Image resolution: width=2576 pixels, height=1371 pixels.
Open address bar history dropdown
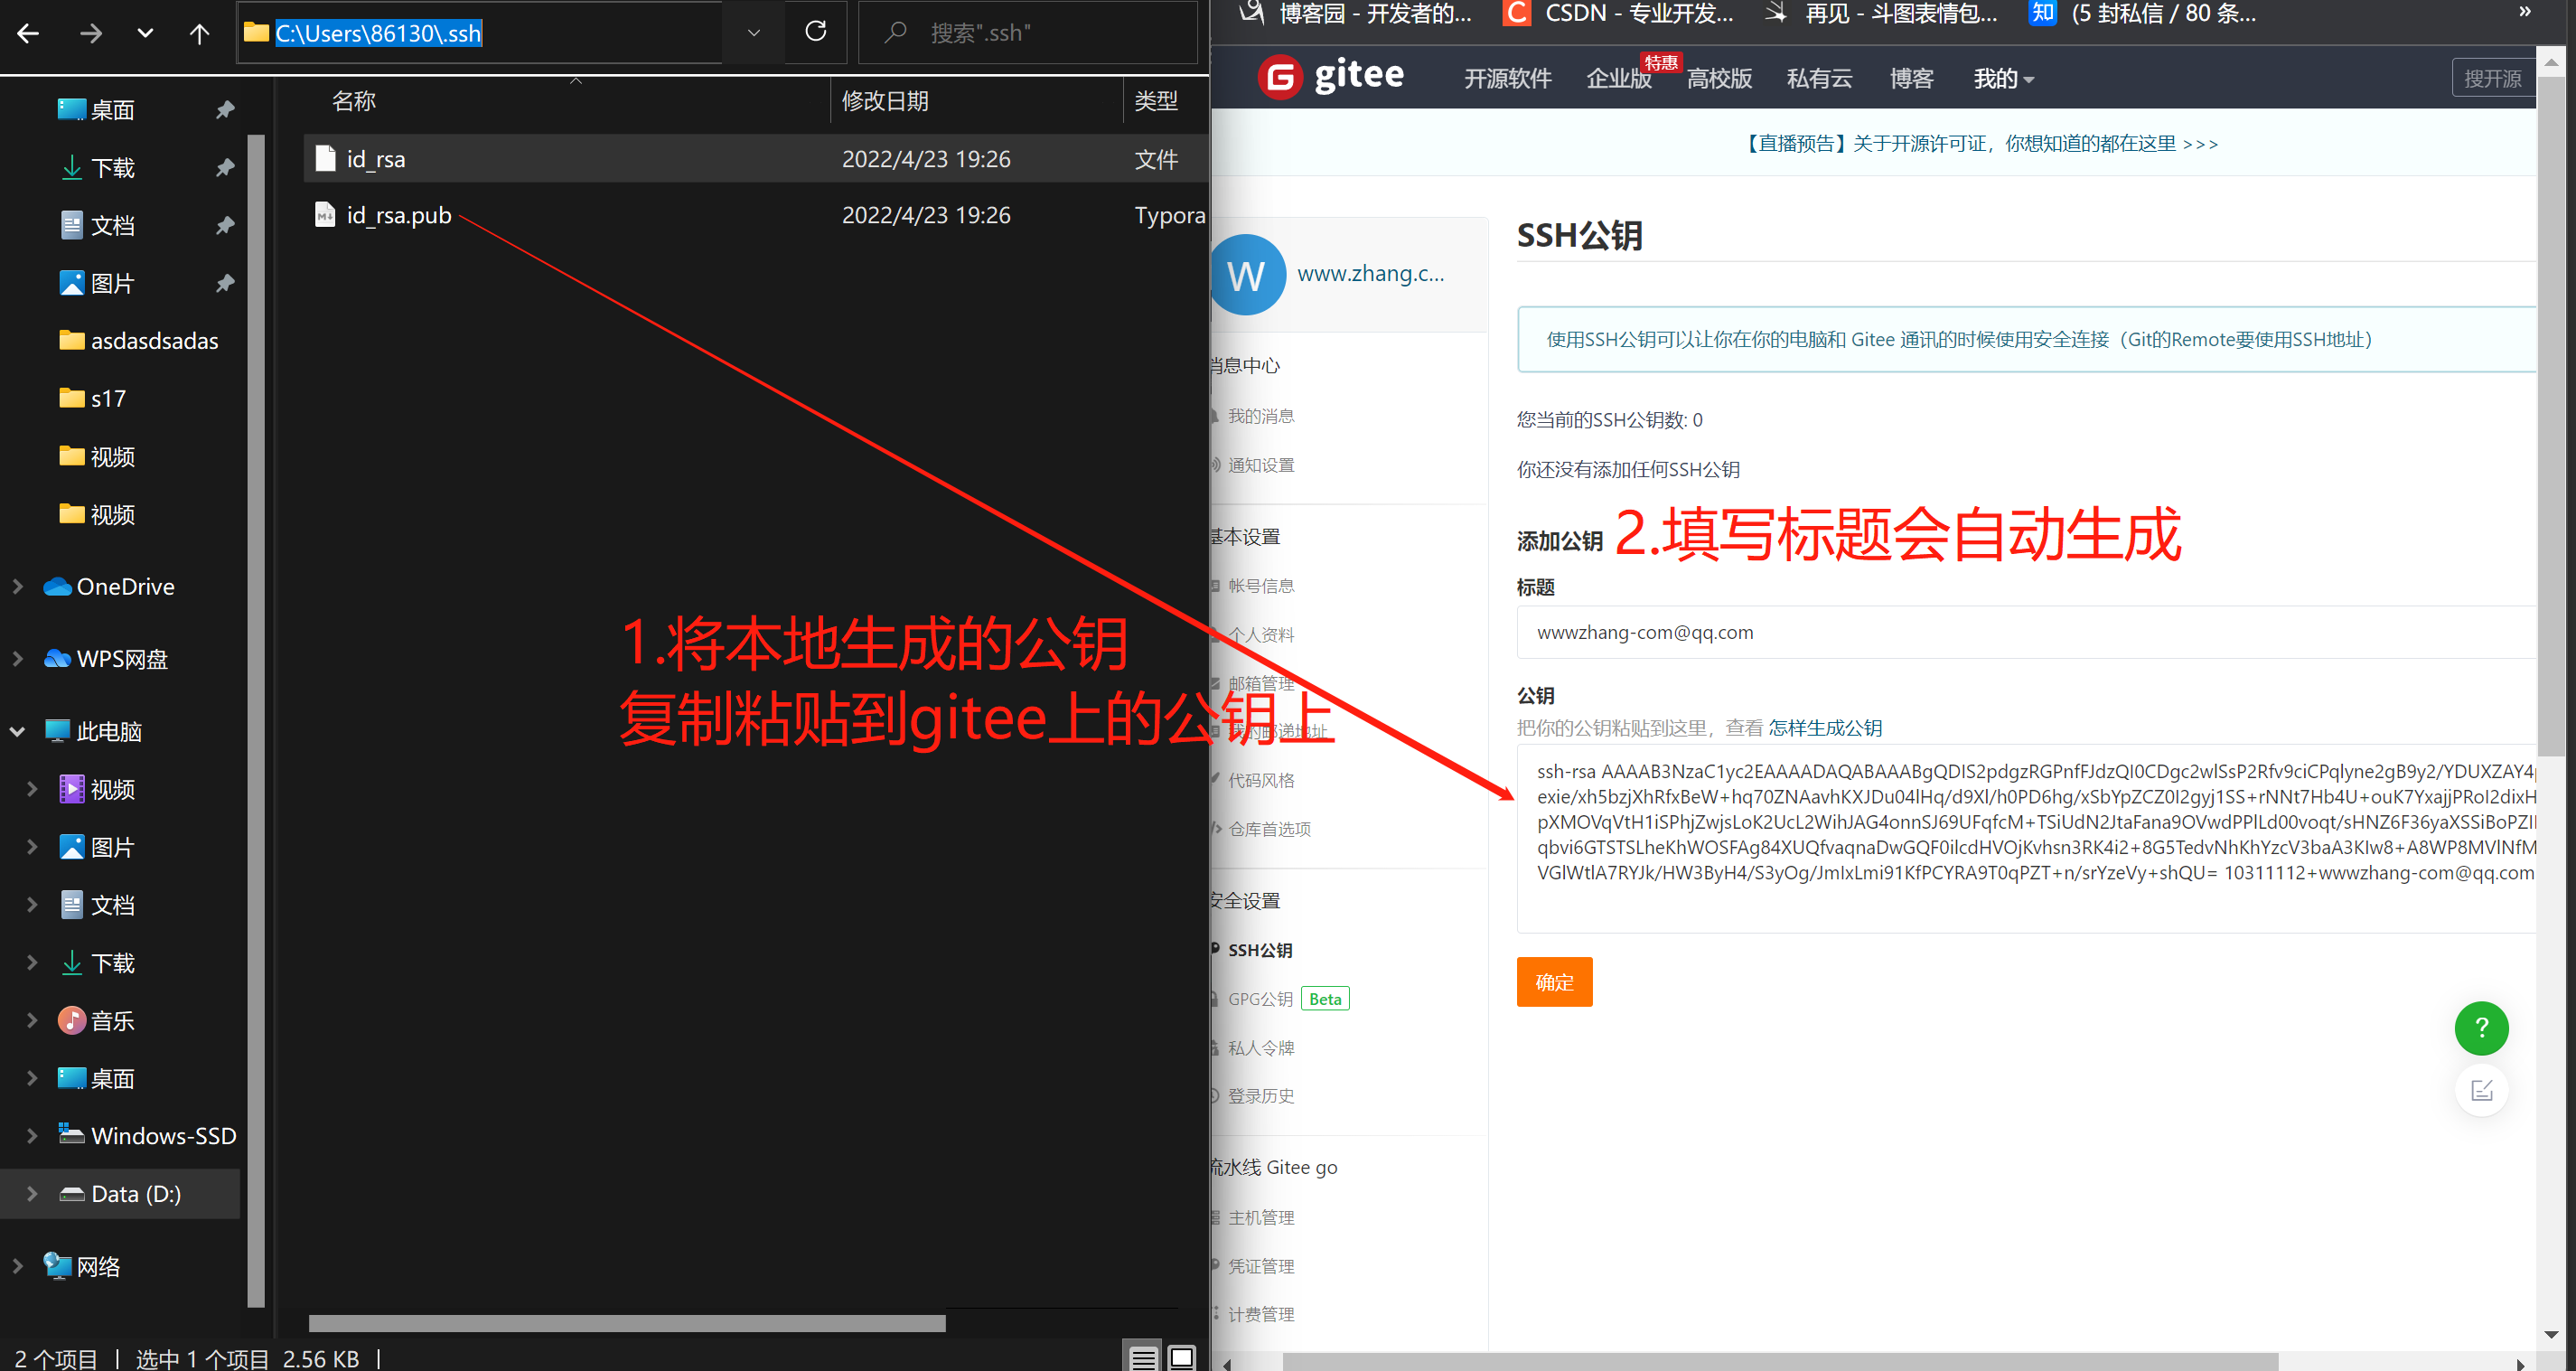pos(753,33)
